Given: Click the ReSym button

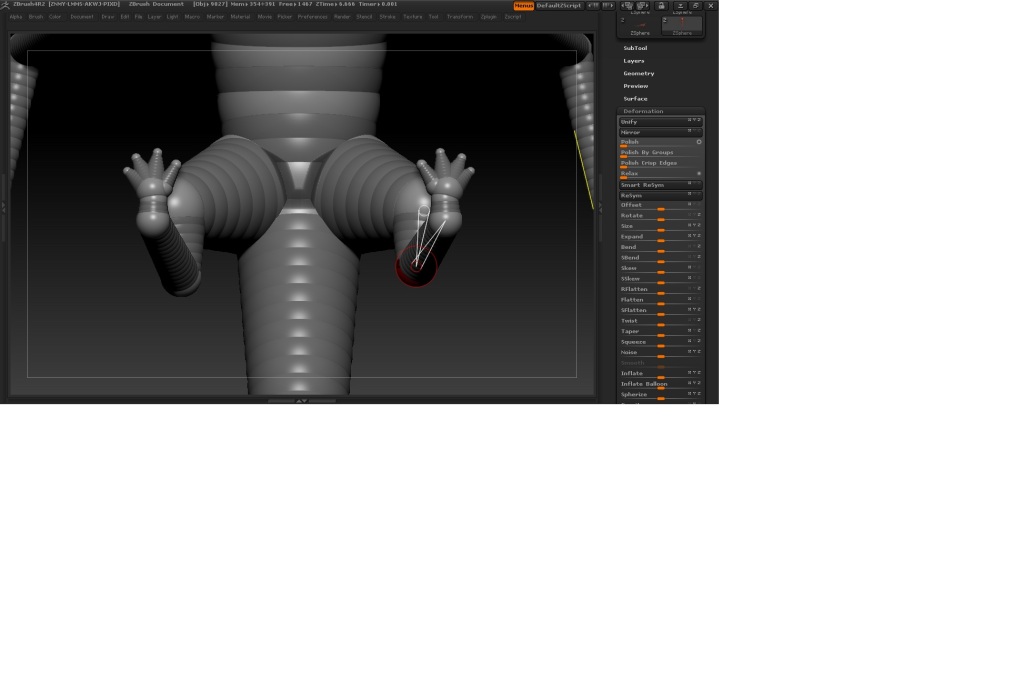Looking at the screenshot, I should click(660, 195).
